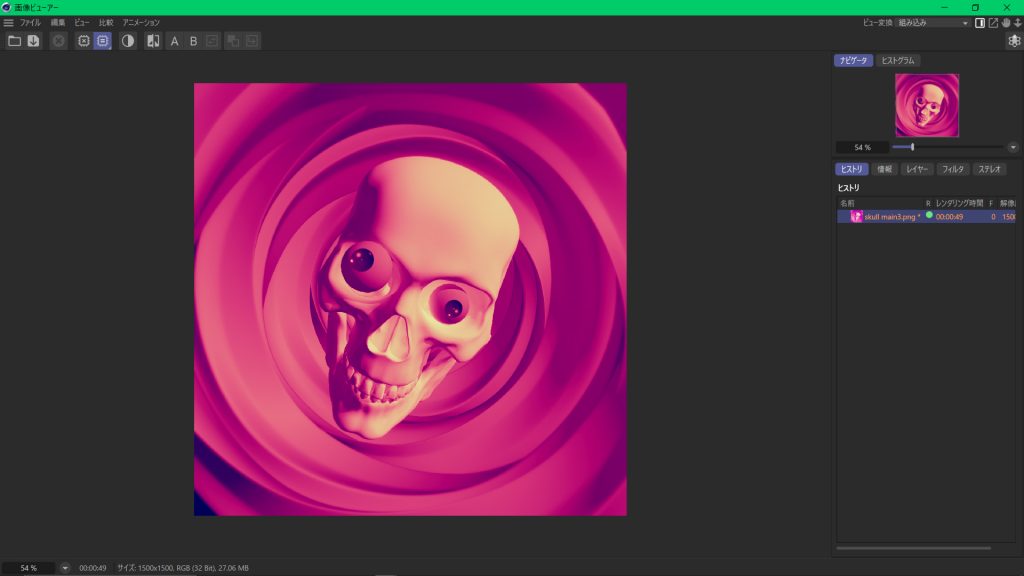Click the A/B split compare icon
This screenshot has height=576, width=1024.
pos(153,41)
